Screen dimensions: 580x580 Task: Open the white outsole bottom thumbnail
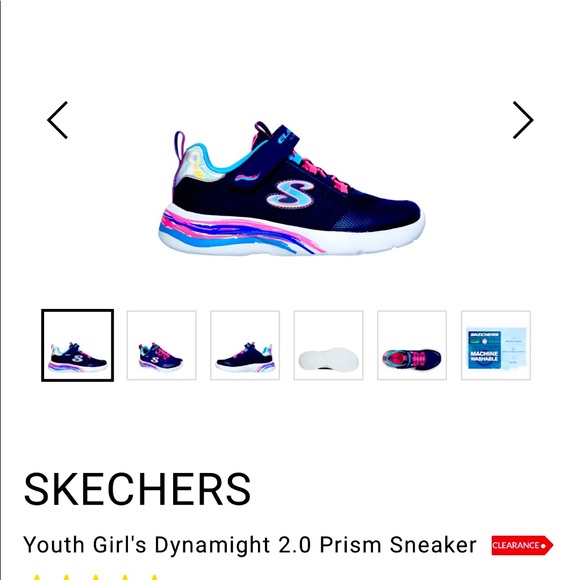coord(328,345)
